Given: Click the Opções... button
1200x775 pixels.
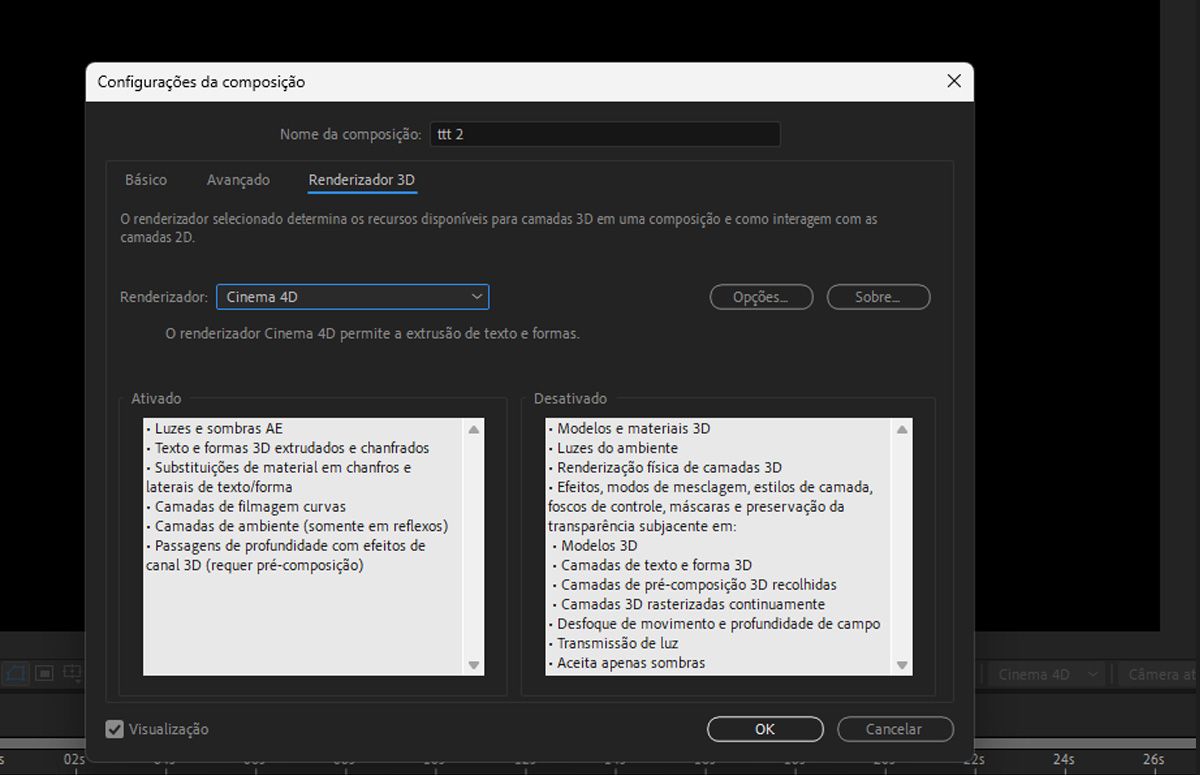Looking at the screenshot, I should tap(761, 296).
